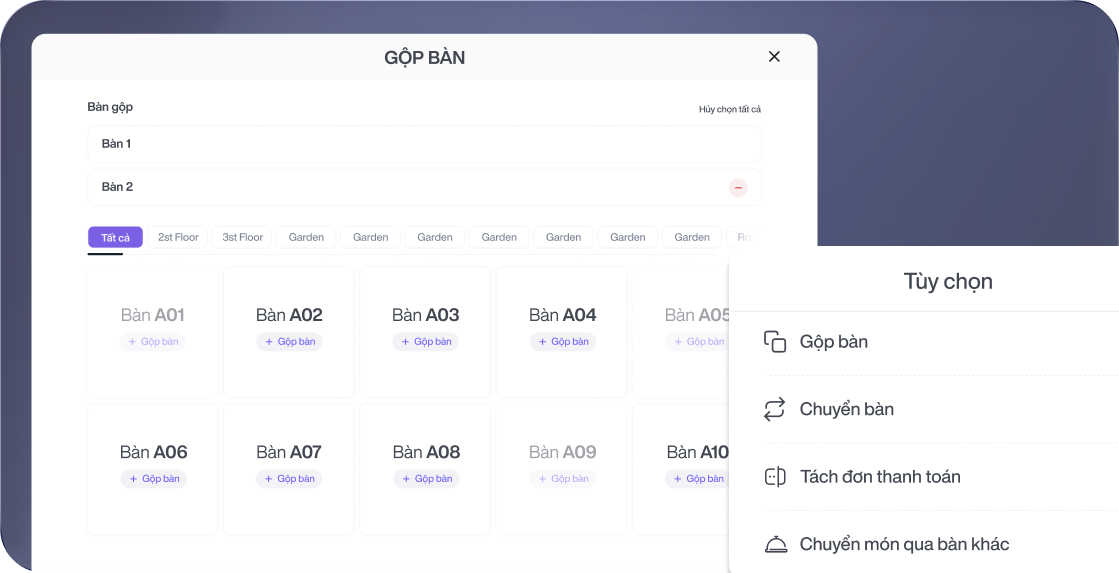Image resolution: width=1119 pixels, height=573 pixels.
Task: Click the Tách đơn thanh toán split icon
Action: tap(775, 477)
